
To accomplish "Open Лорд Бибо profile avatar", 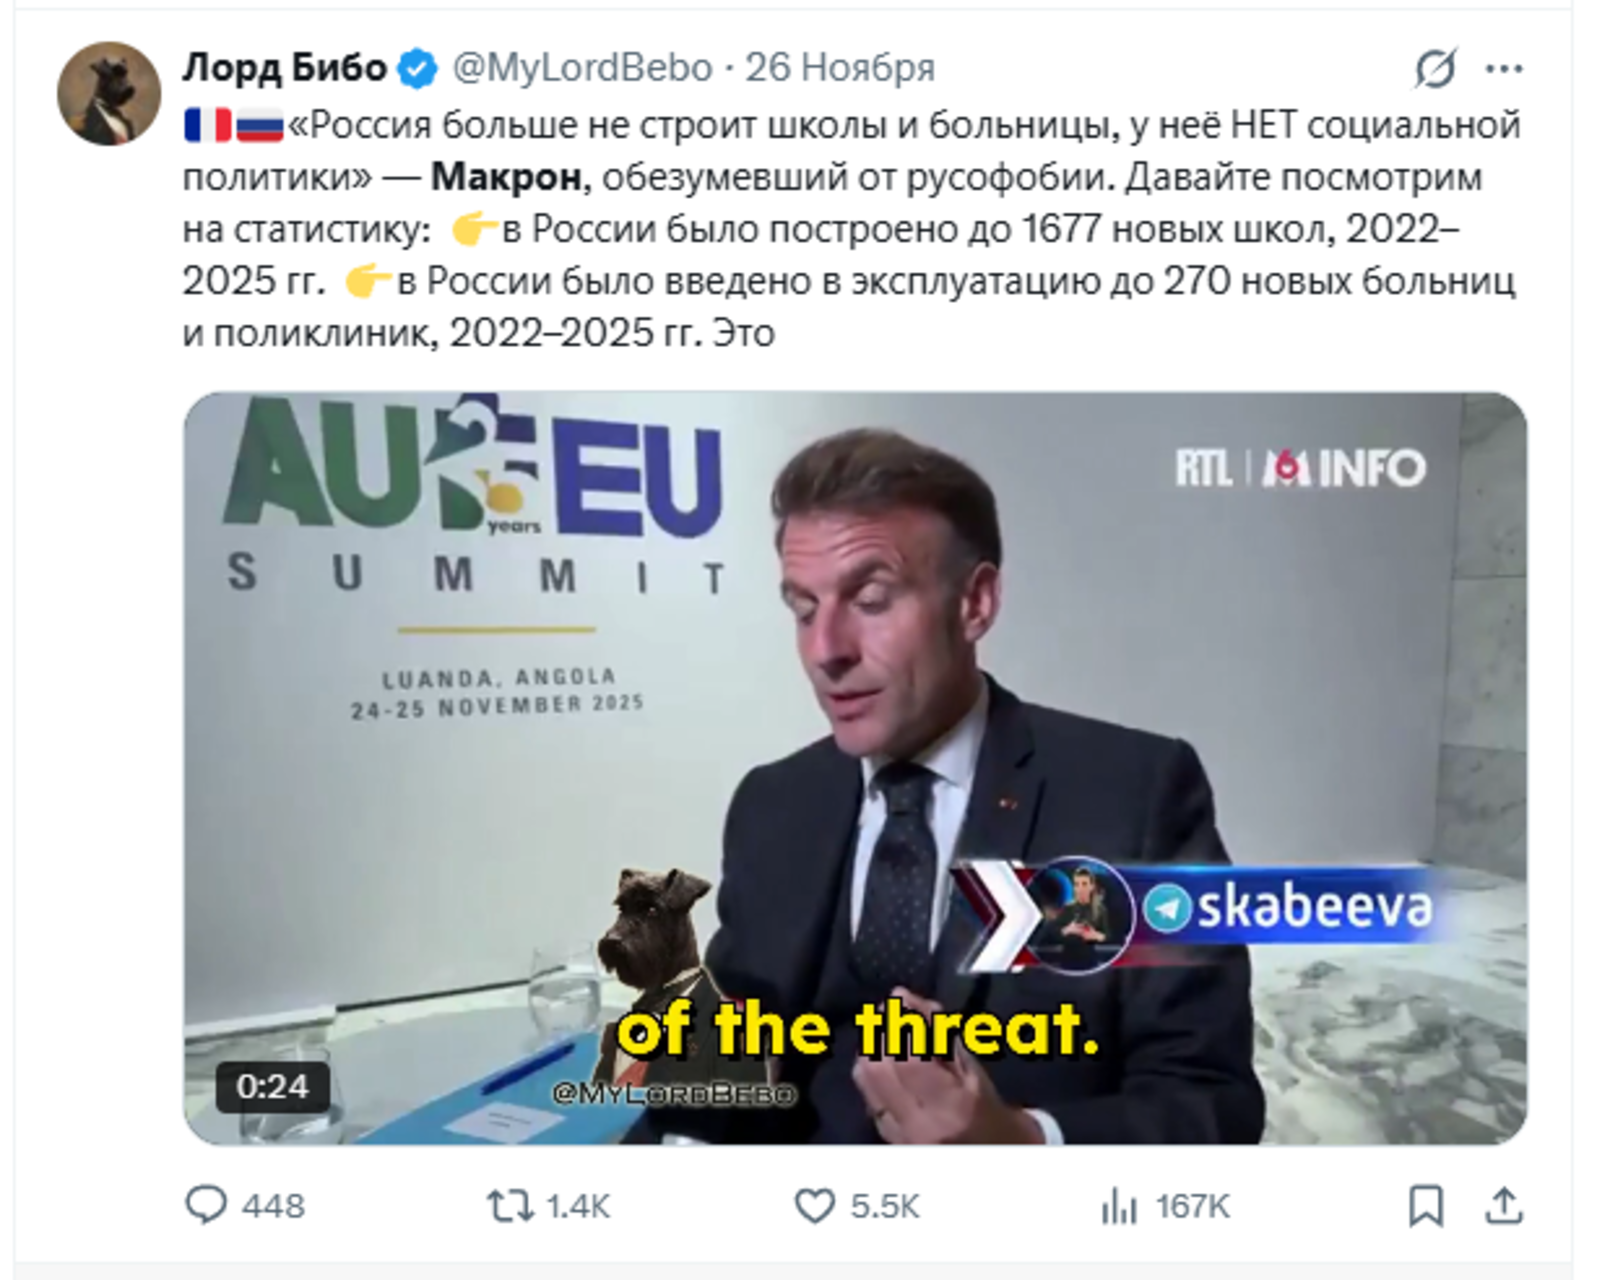I will point(109,94).
